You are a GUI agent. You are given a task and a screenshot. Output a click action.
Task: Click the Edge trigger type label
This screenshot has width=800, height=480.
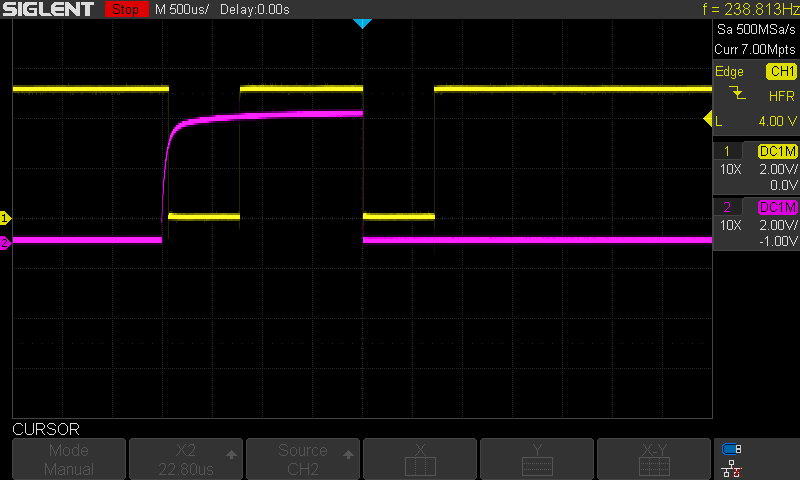[x=729, y=71]
